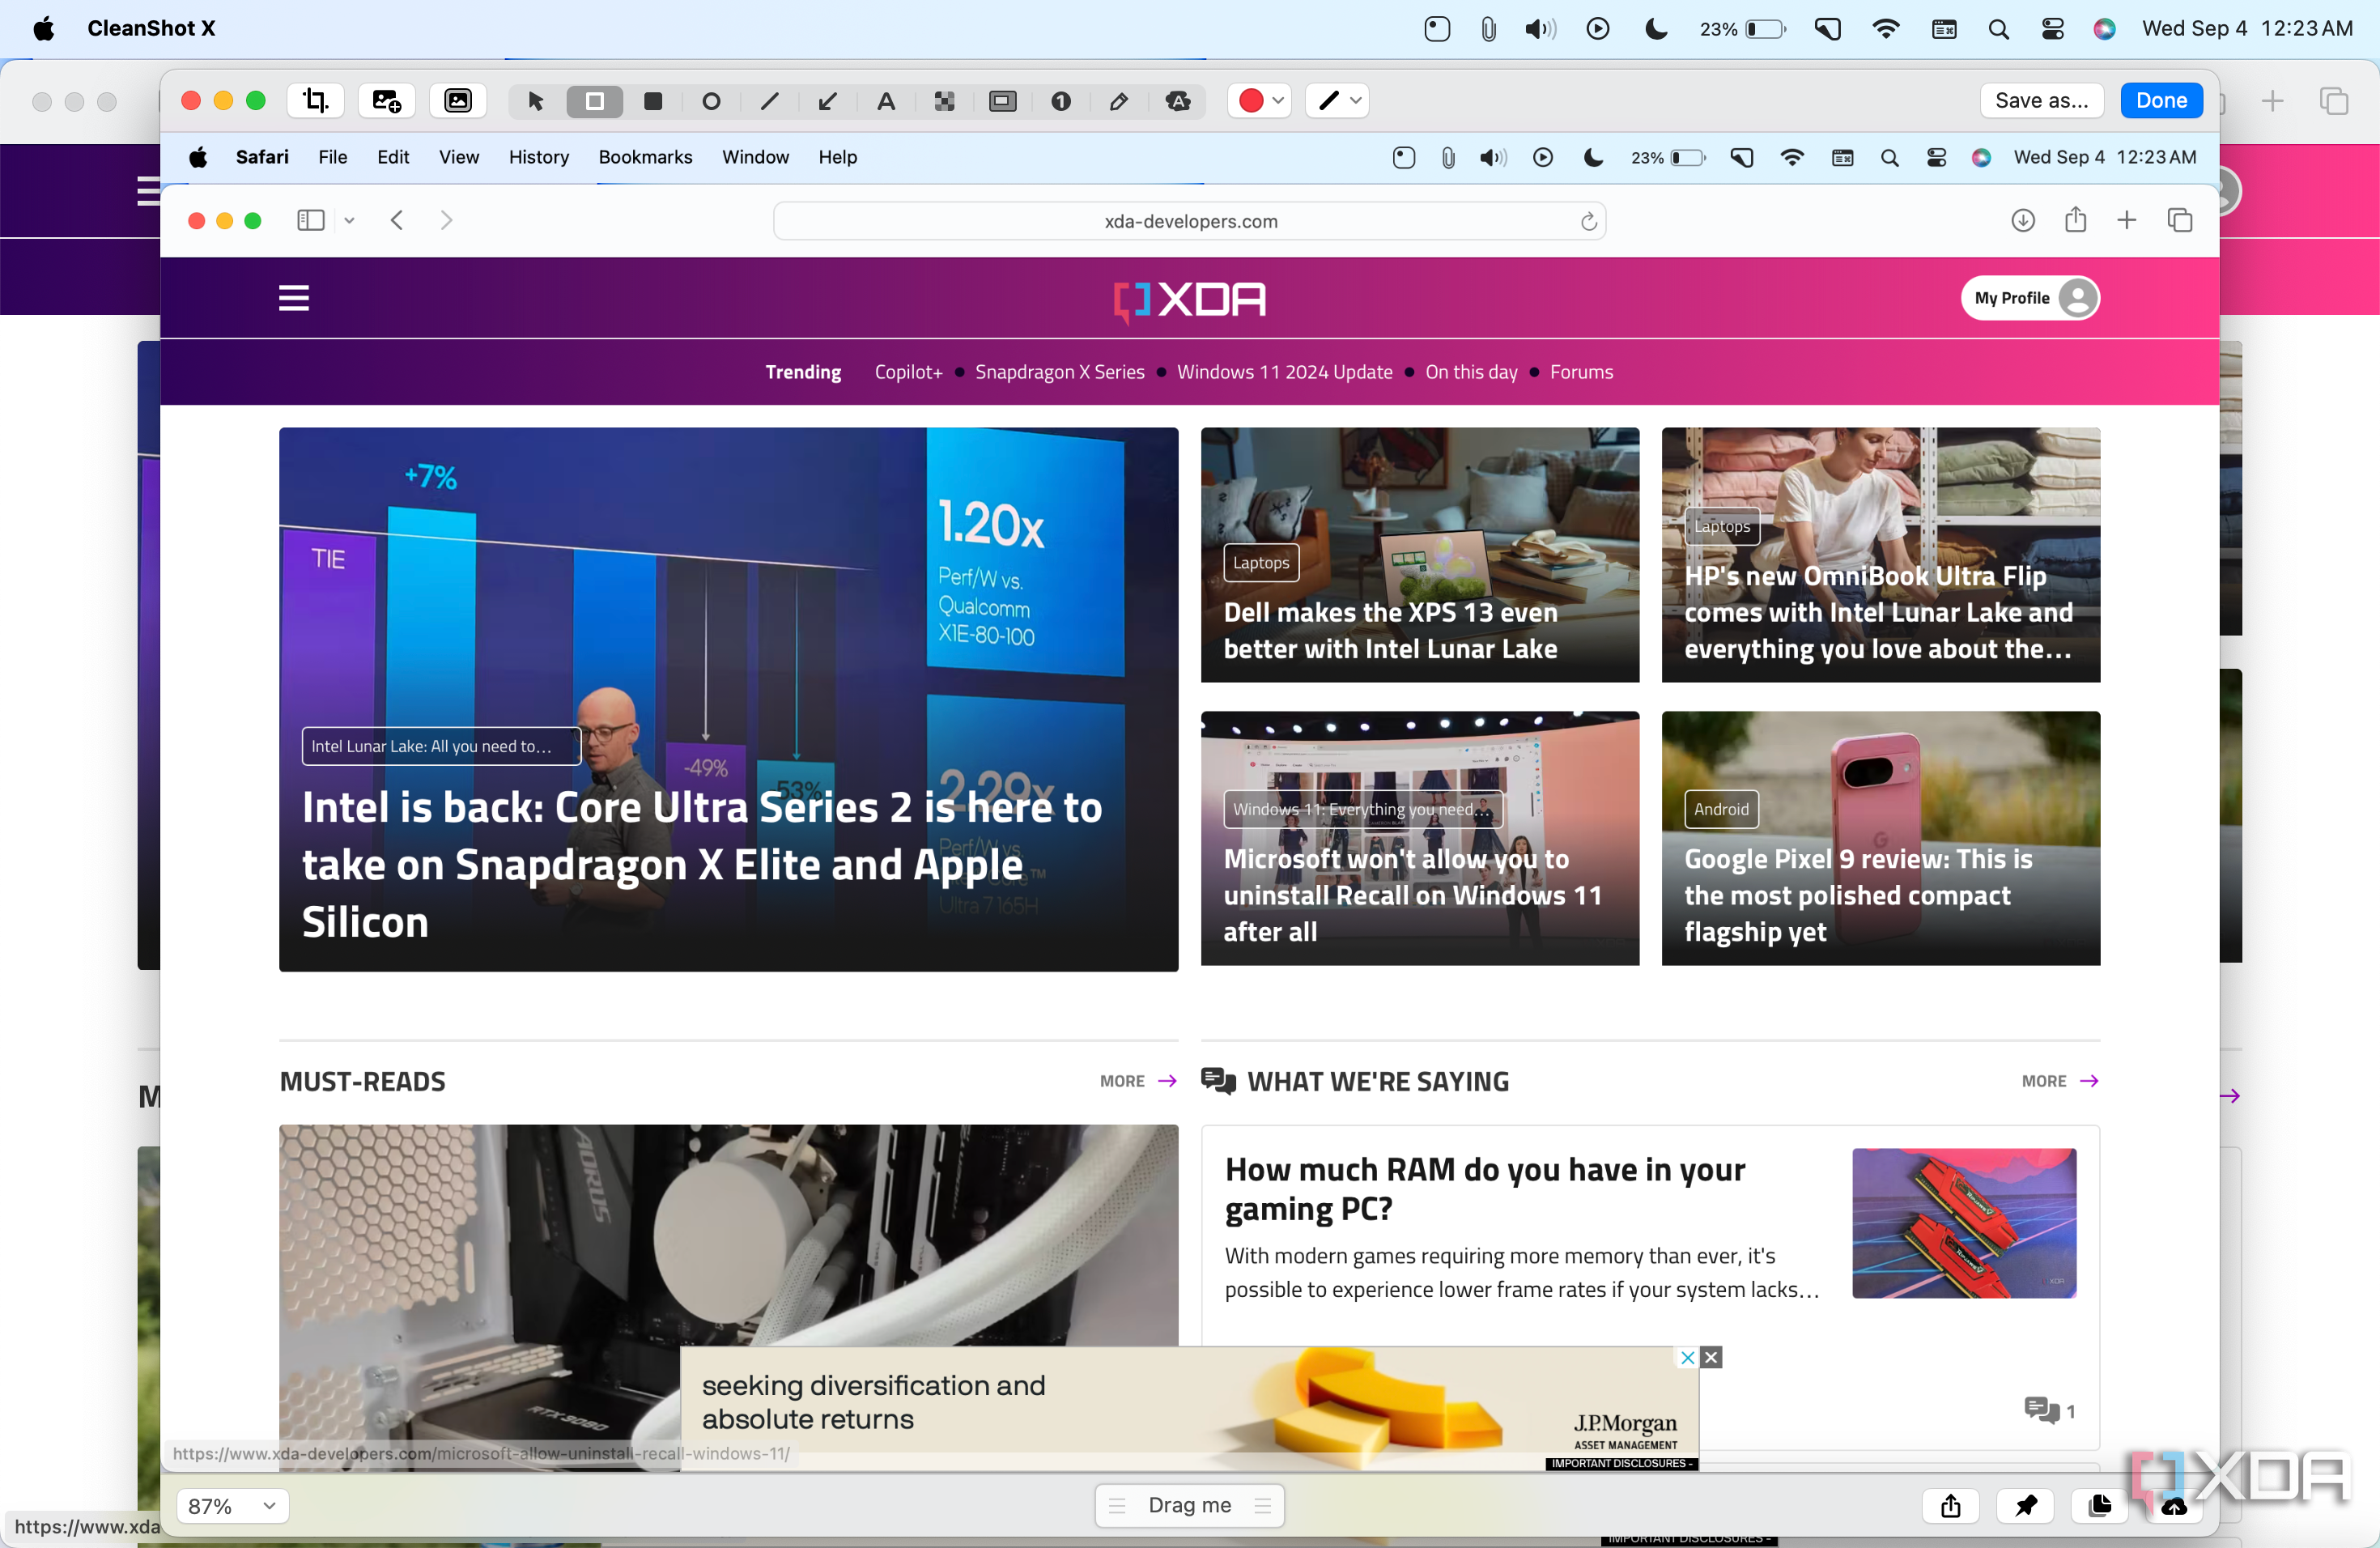The width and height of the screenshot is (2380, 1548).
Task: Open the Background tool icon
Action: tap(457, 100)
